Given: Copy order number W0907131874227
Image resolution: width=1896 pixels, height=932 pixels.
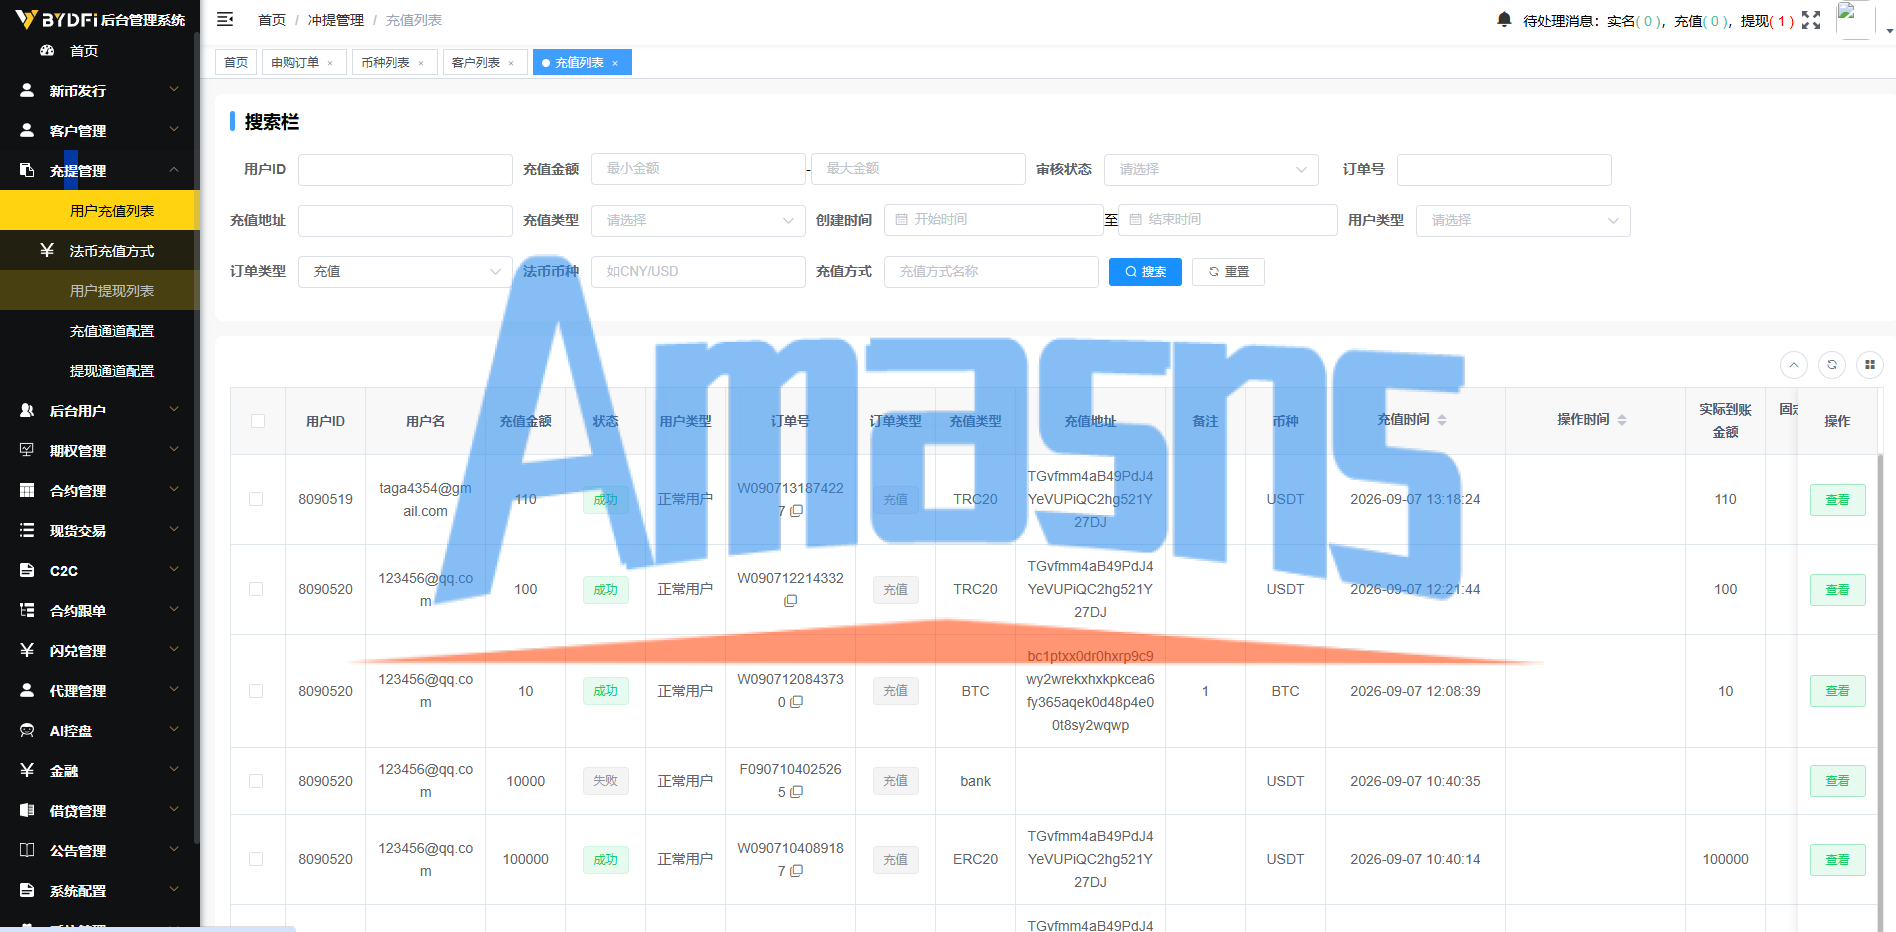Looking at the screenshot, I should pyautogui.click(x=797, y=511).
